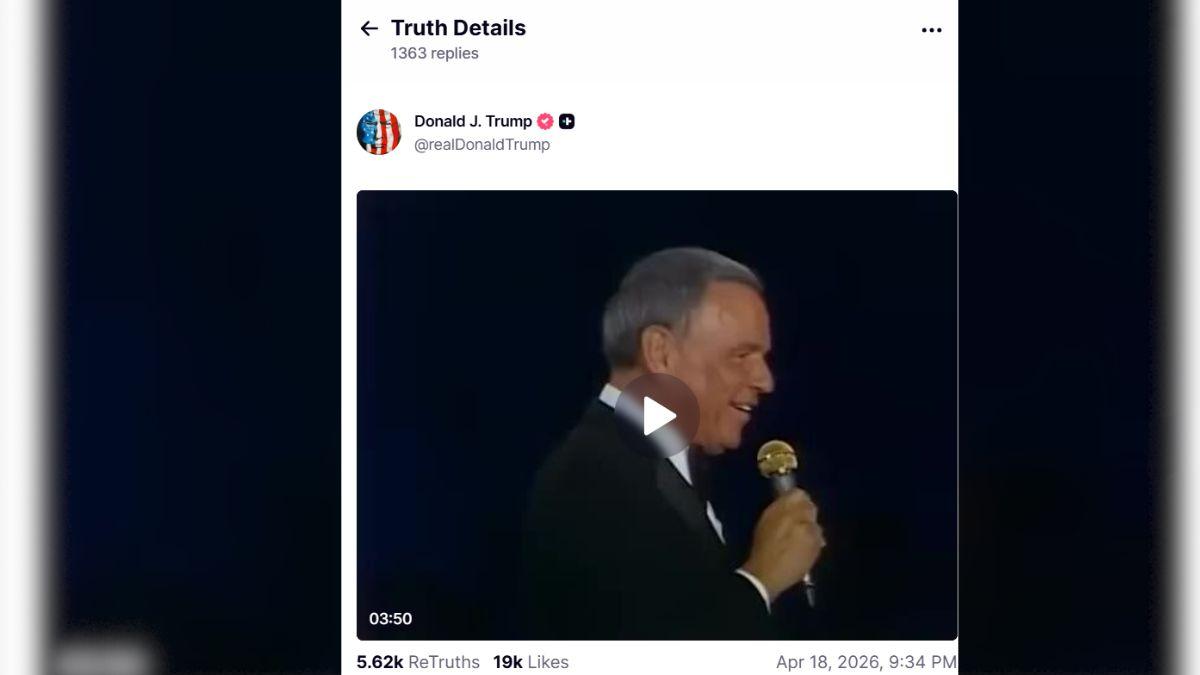Screen dimensions: 1200x675
Task: Open post options with the ellipsis icon
Action: click(932, 29)
